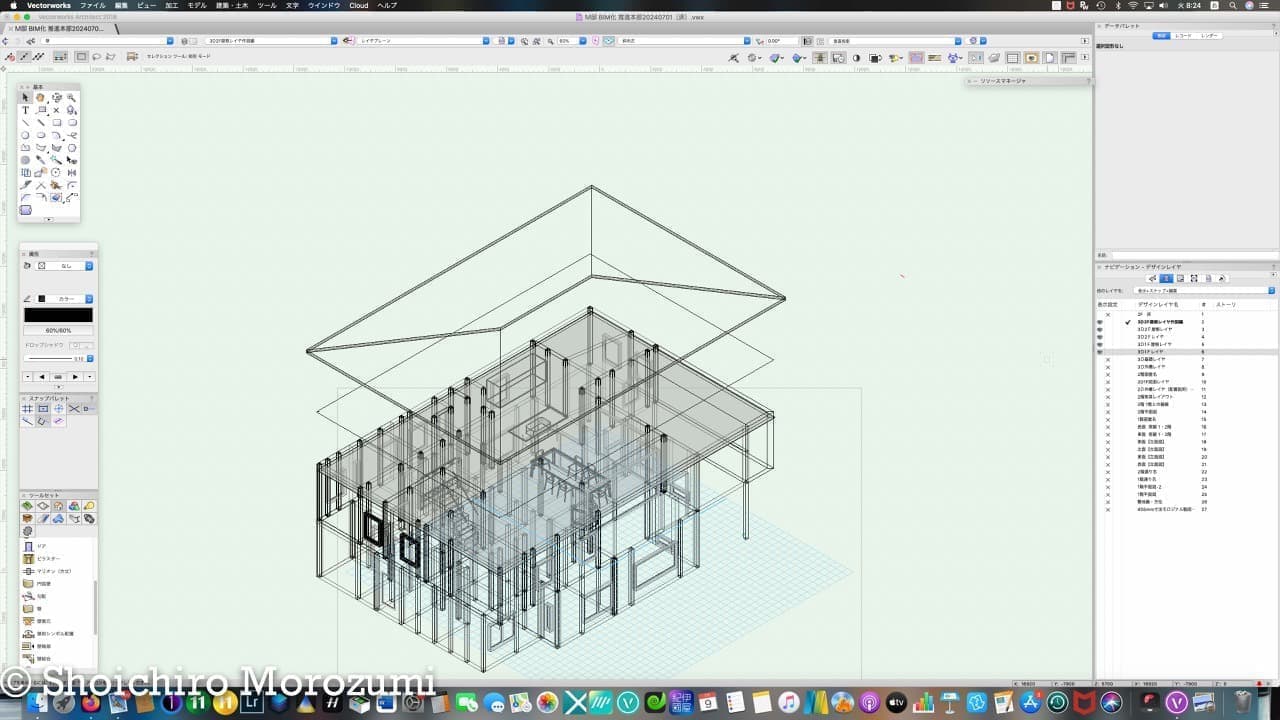This screenshot has height=720, width=1280.
Task: Click the デザインレイヤ名 column header
Action: tap(1158, 304)
